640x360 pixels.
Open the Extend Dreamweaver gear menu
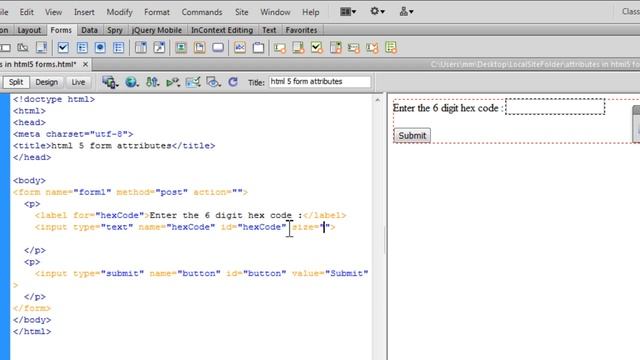[377, 11]
